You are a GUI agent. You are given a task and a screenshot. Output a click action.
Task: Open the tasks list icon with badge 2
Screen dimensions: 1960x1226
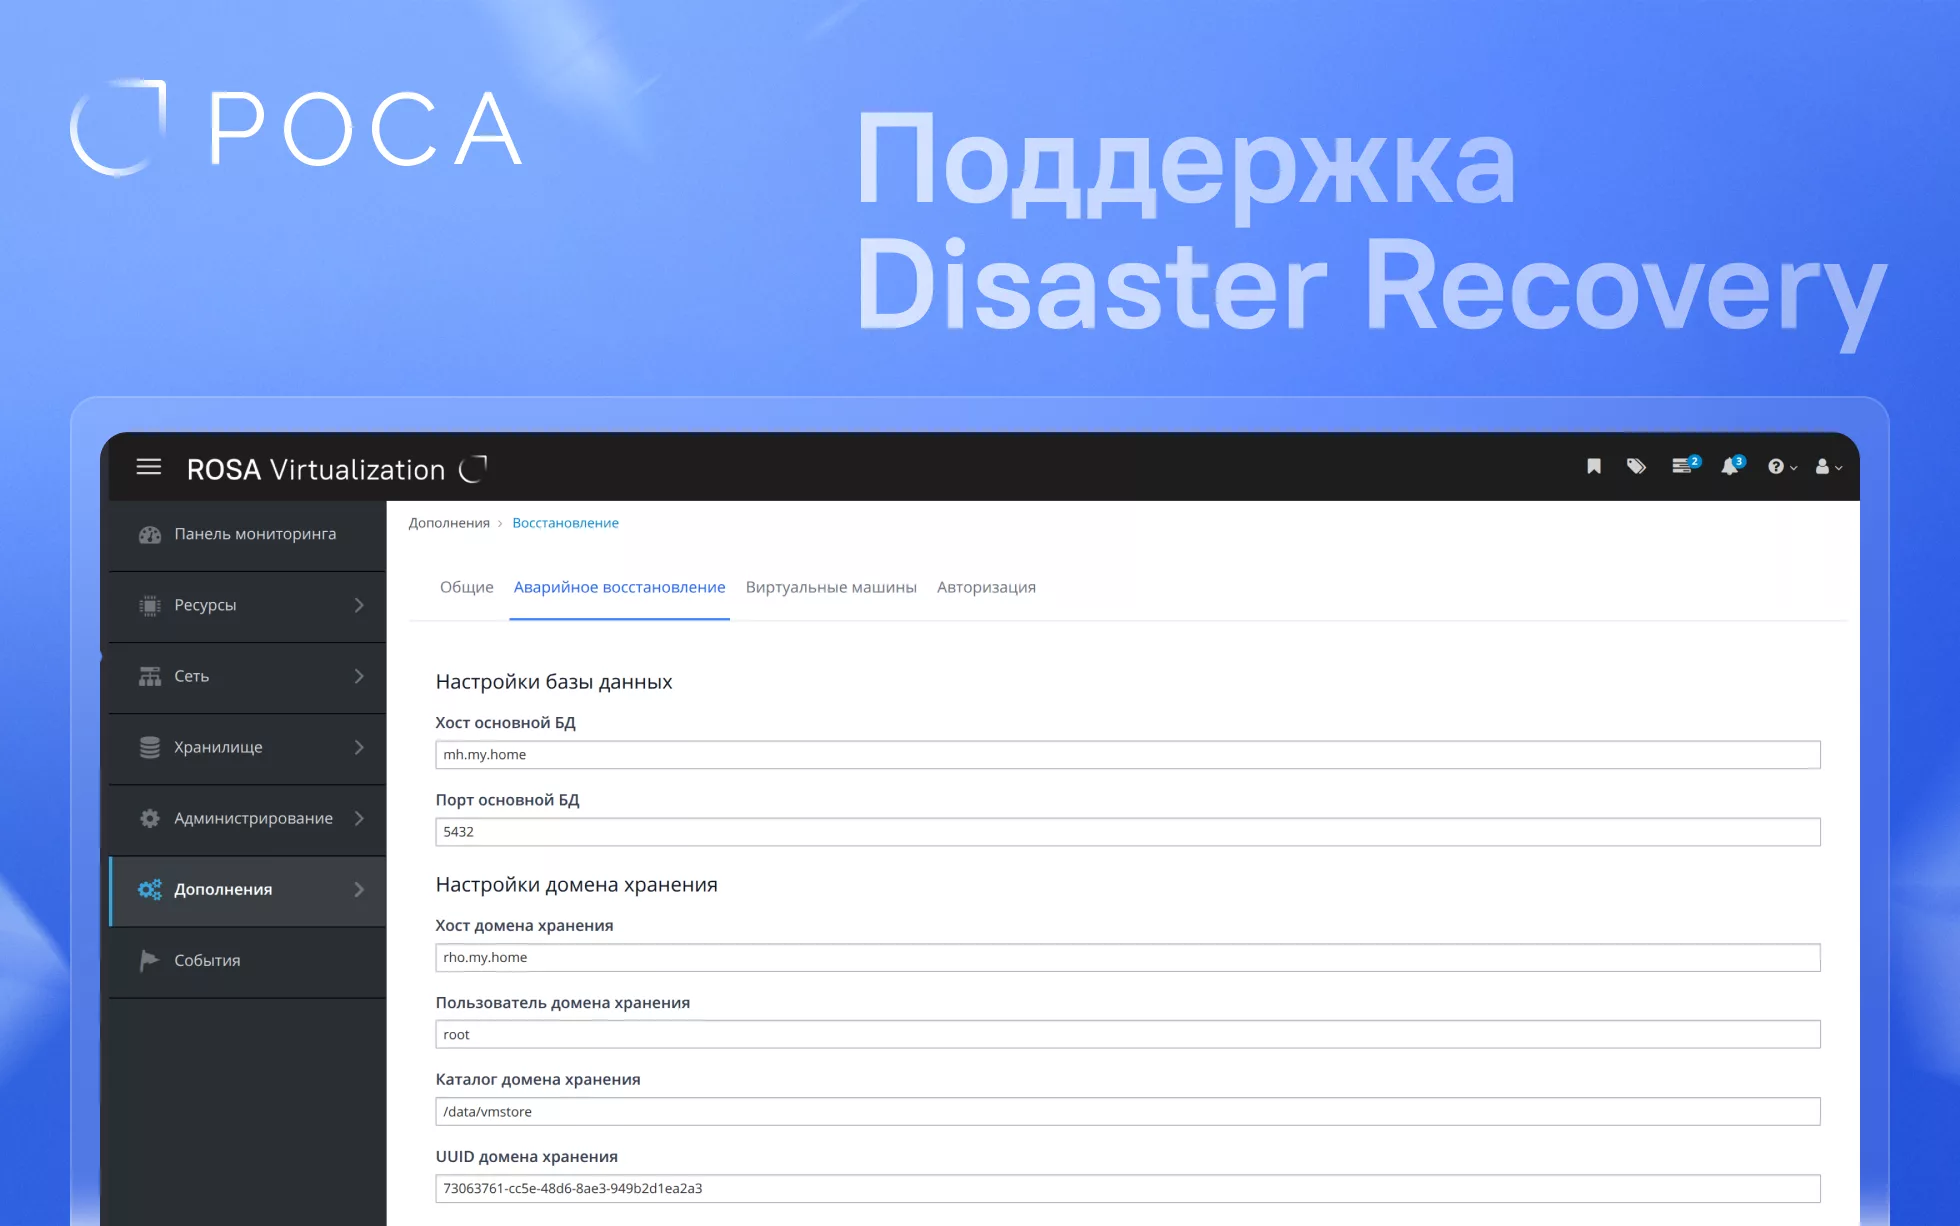click(1683, 467)
